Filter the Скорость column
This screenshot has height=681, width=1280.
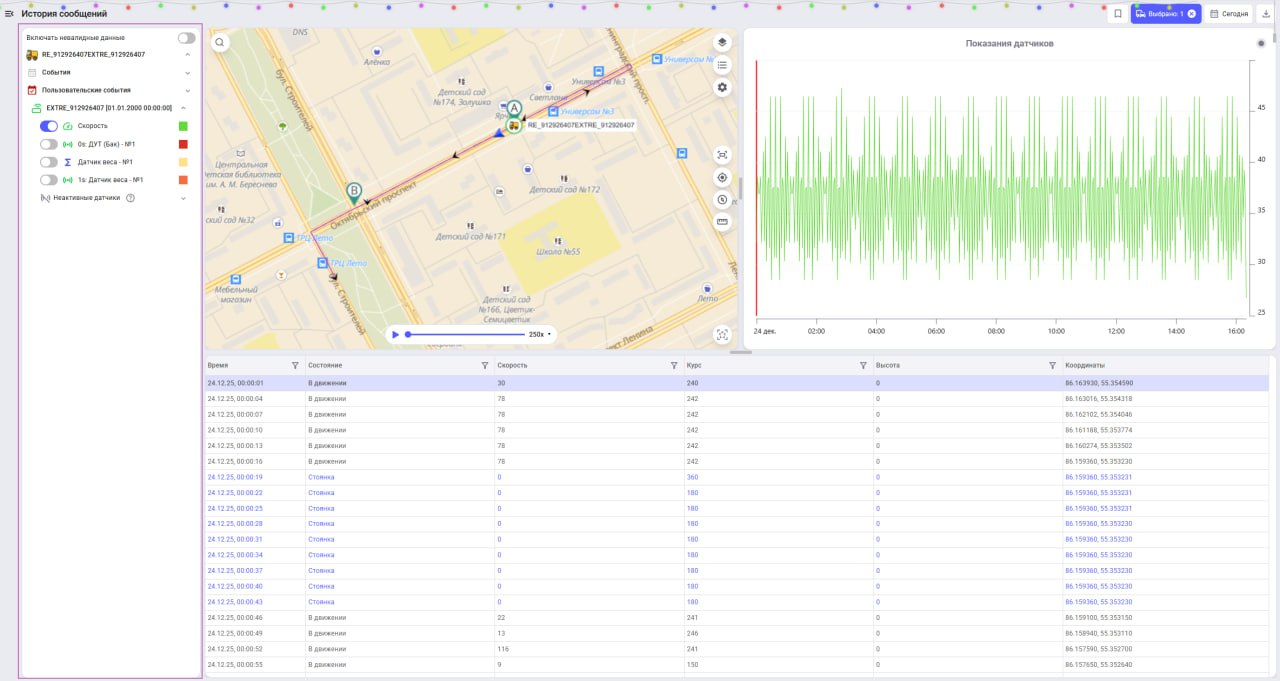(674, 366)
